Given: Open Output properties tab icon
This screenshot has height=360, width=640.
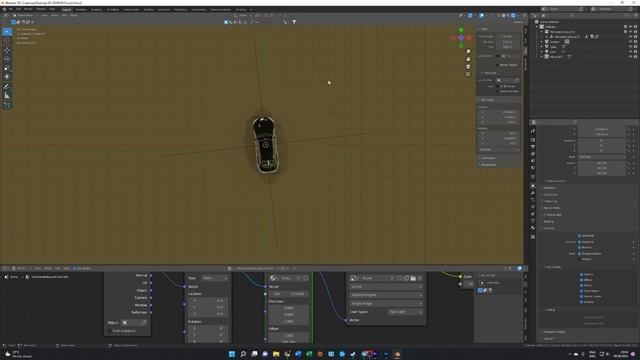Looking at the screenshot, I should point(533,147).
